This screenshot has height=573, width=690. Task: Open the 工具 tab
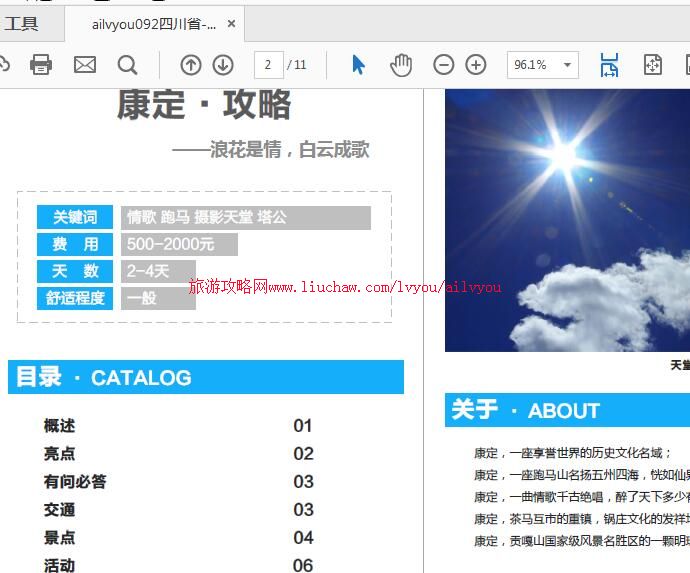pos(21,24)
